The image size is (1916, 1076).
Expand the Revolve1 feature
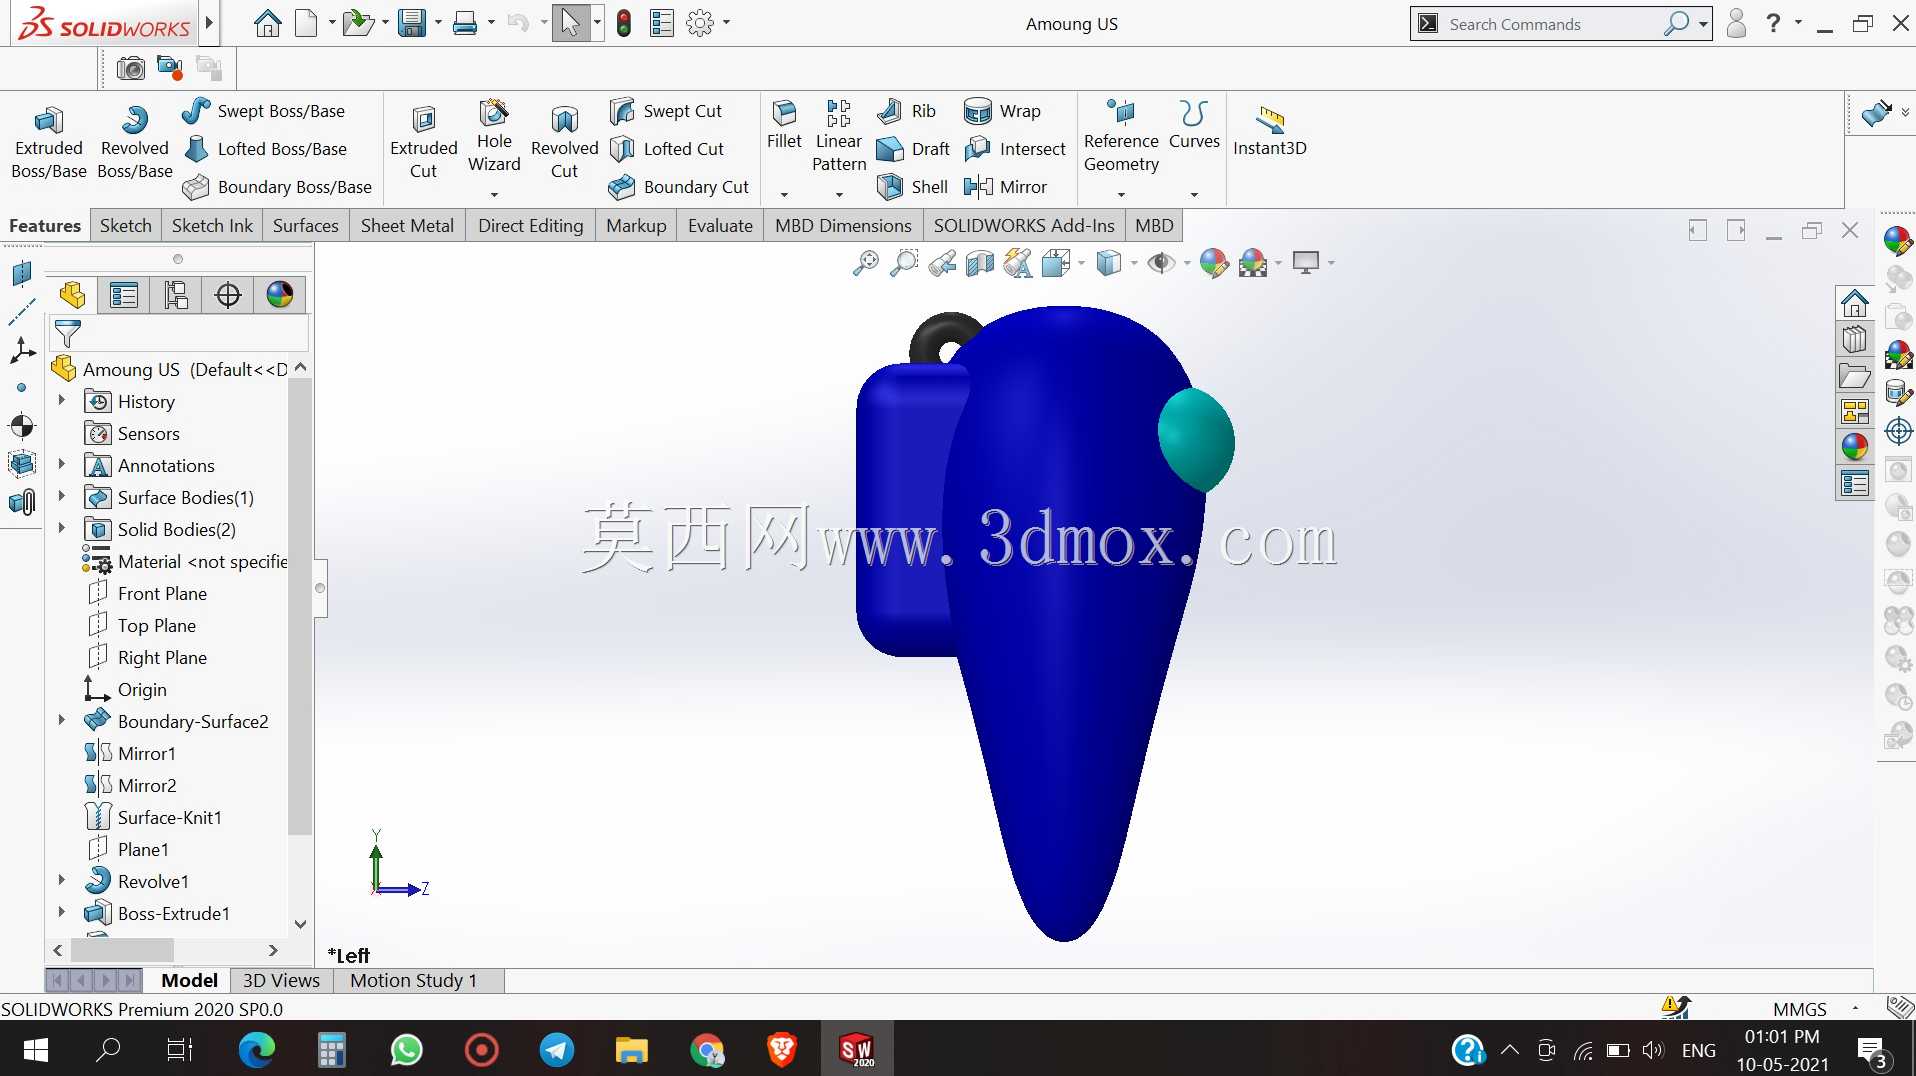coord(61,880)
